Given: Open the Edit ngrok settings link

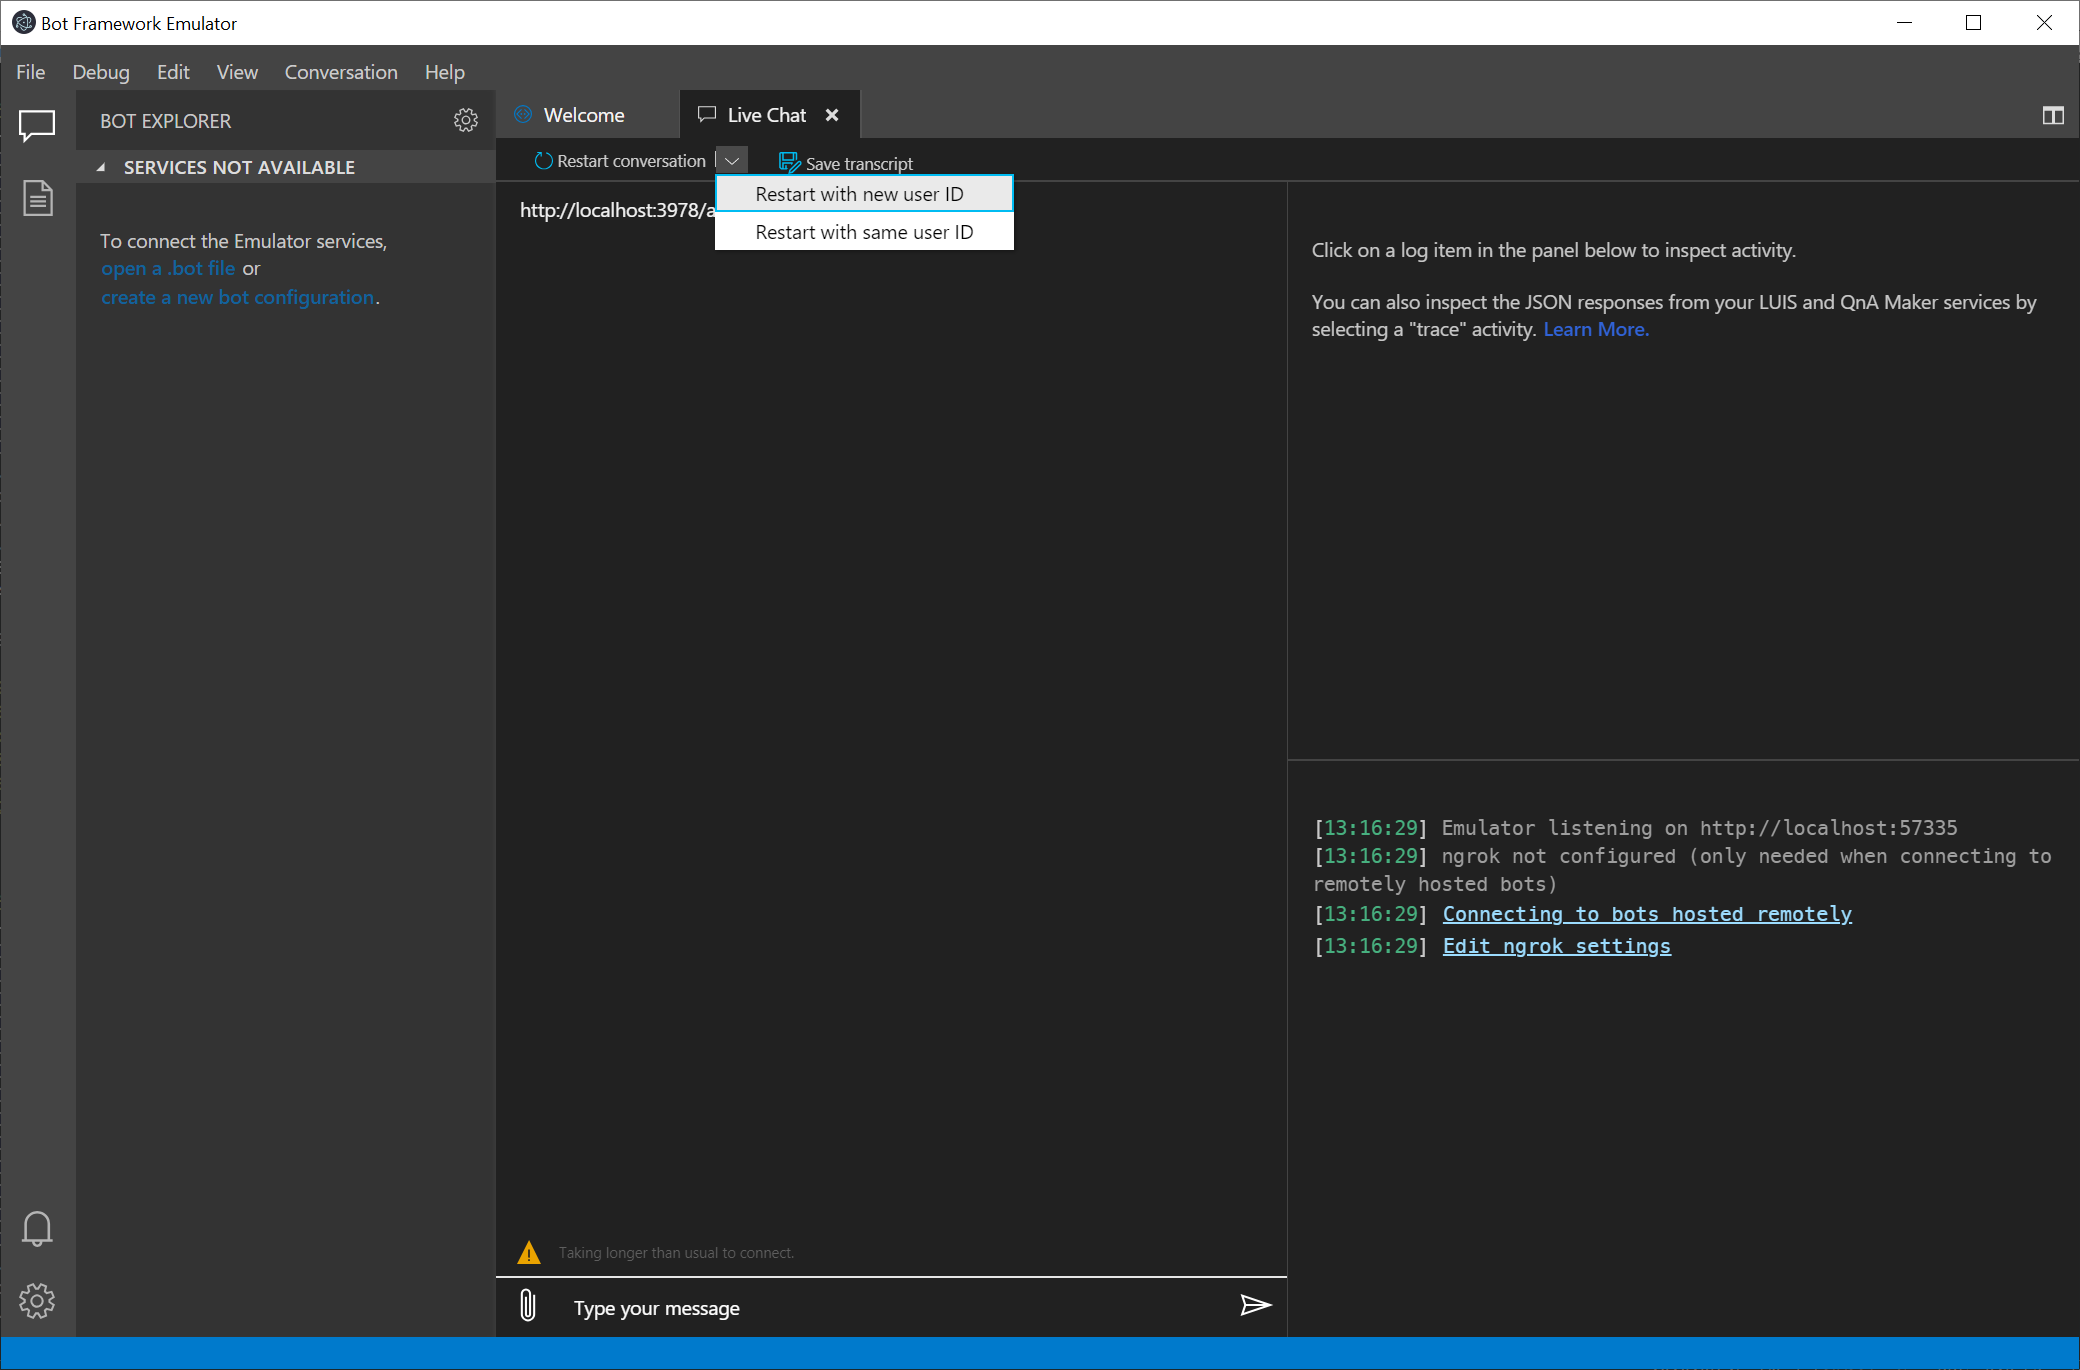Looking at the screenshot, I should pos(1556,946).
